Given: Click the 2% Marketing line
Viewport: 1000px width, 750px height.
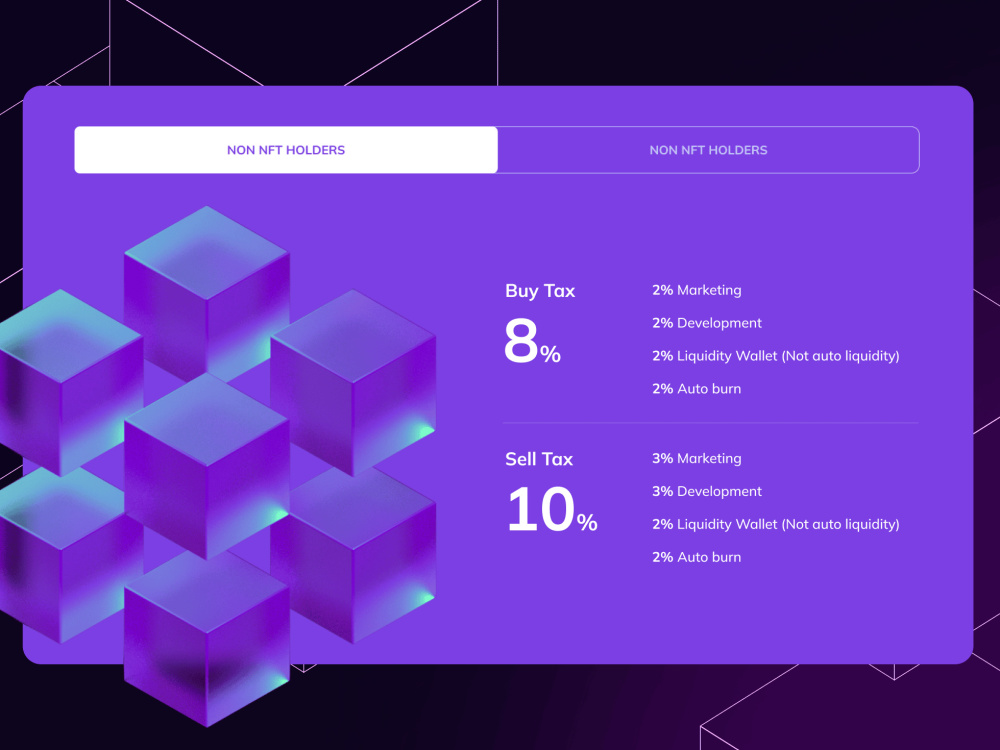Looking at the screenshot, I should click(x=696, y=290).
